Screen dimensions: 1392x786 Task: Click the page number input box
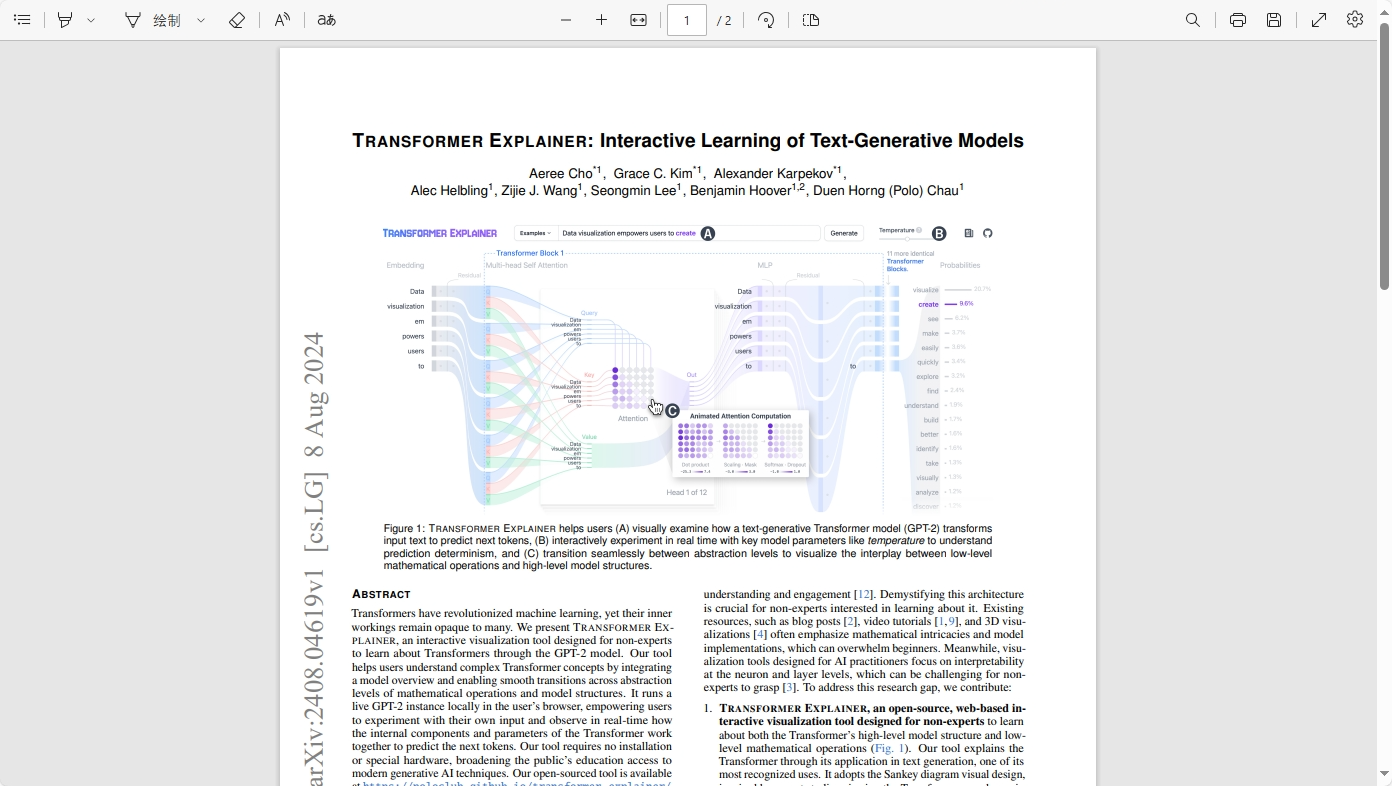pyautogui.click(x=687, y=20)
